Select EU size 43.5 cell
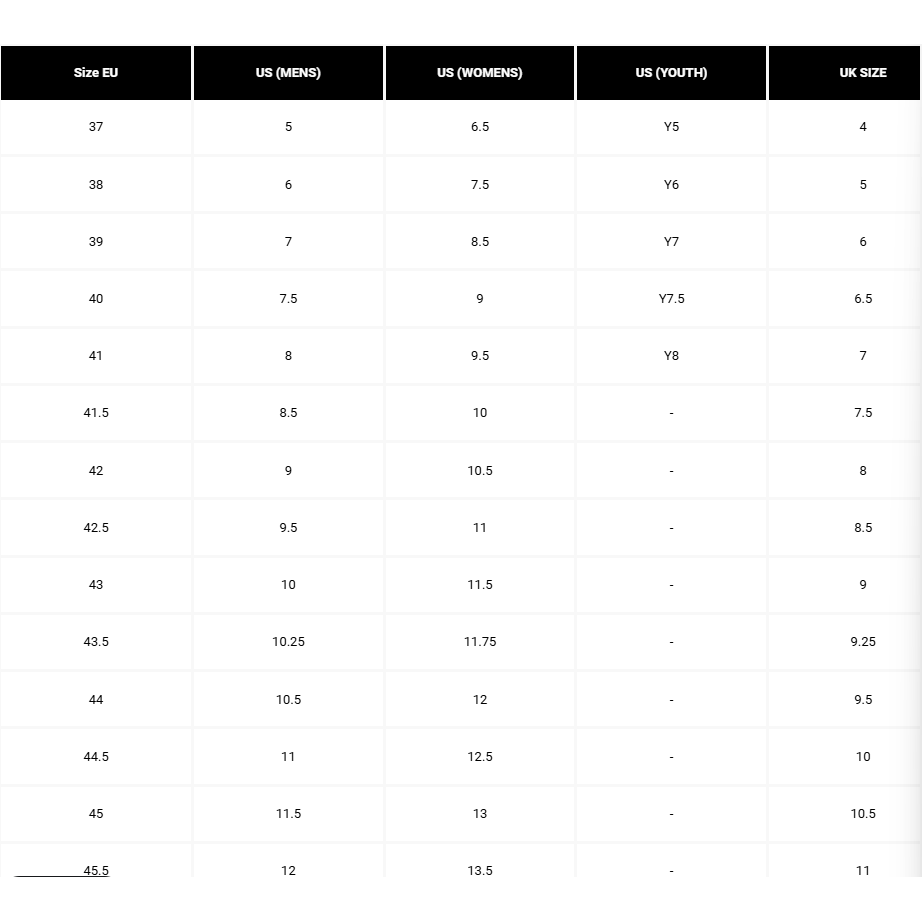The image size is (922, 922). click(x=96, y=642)
